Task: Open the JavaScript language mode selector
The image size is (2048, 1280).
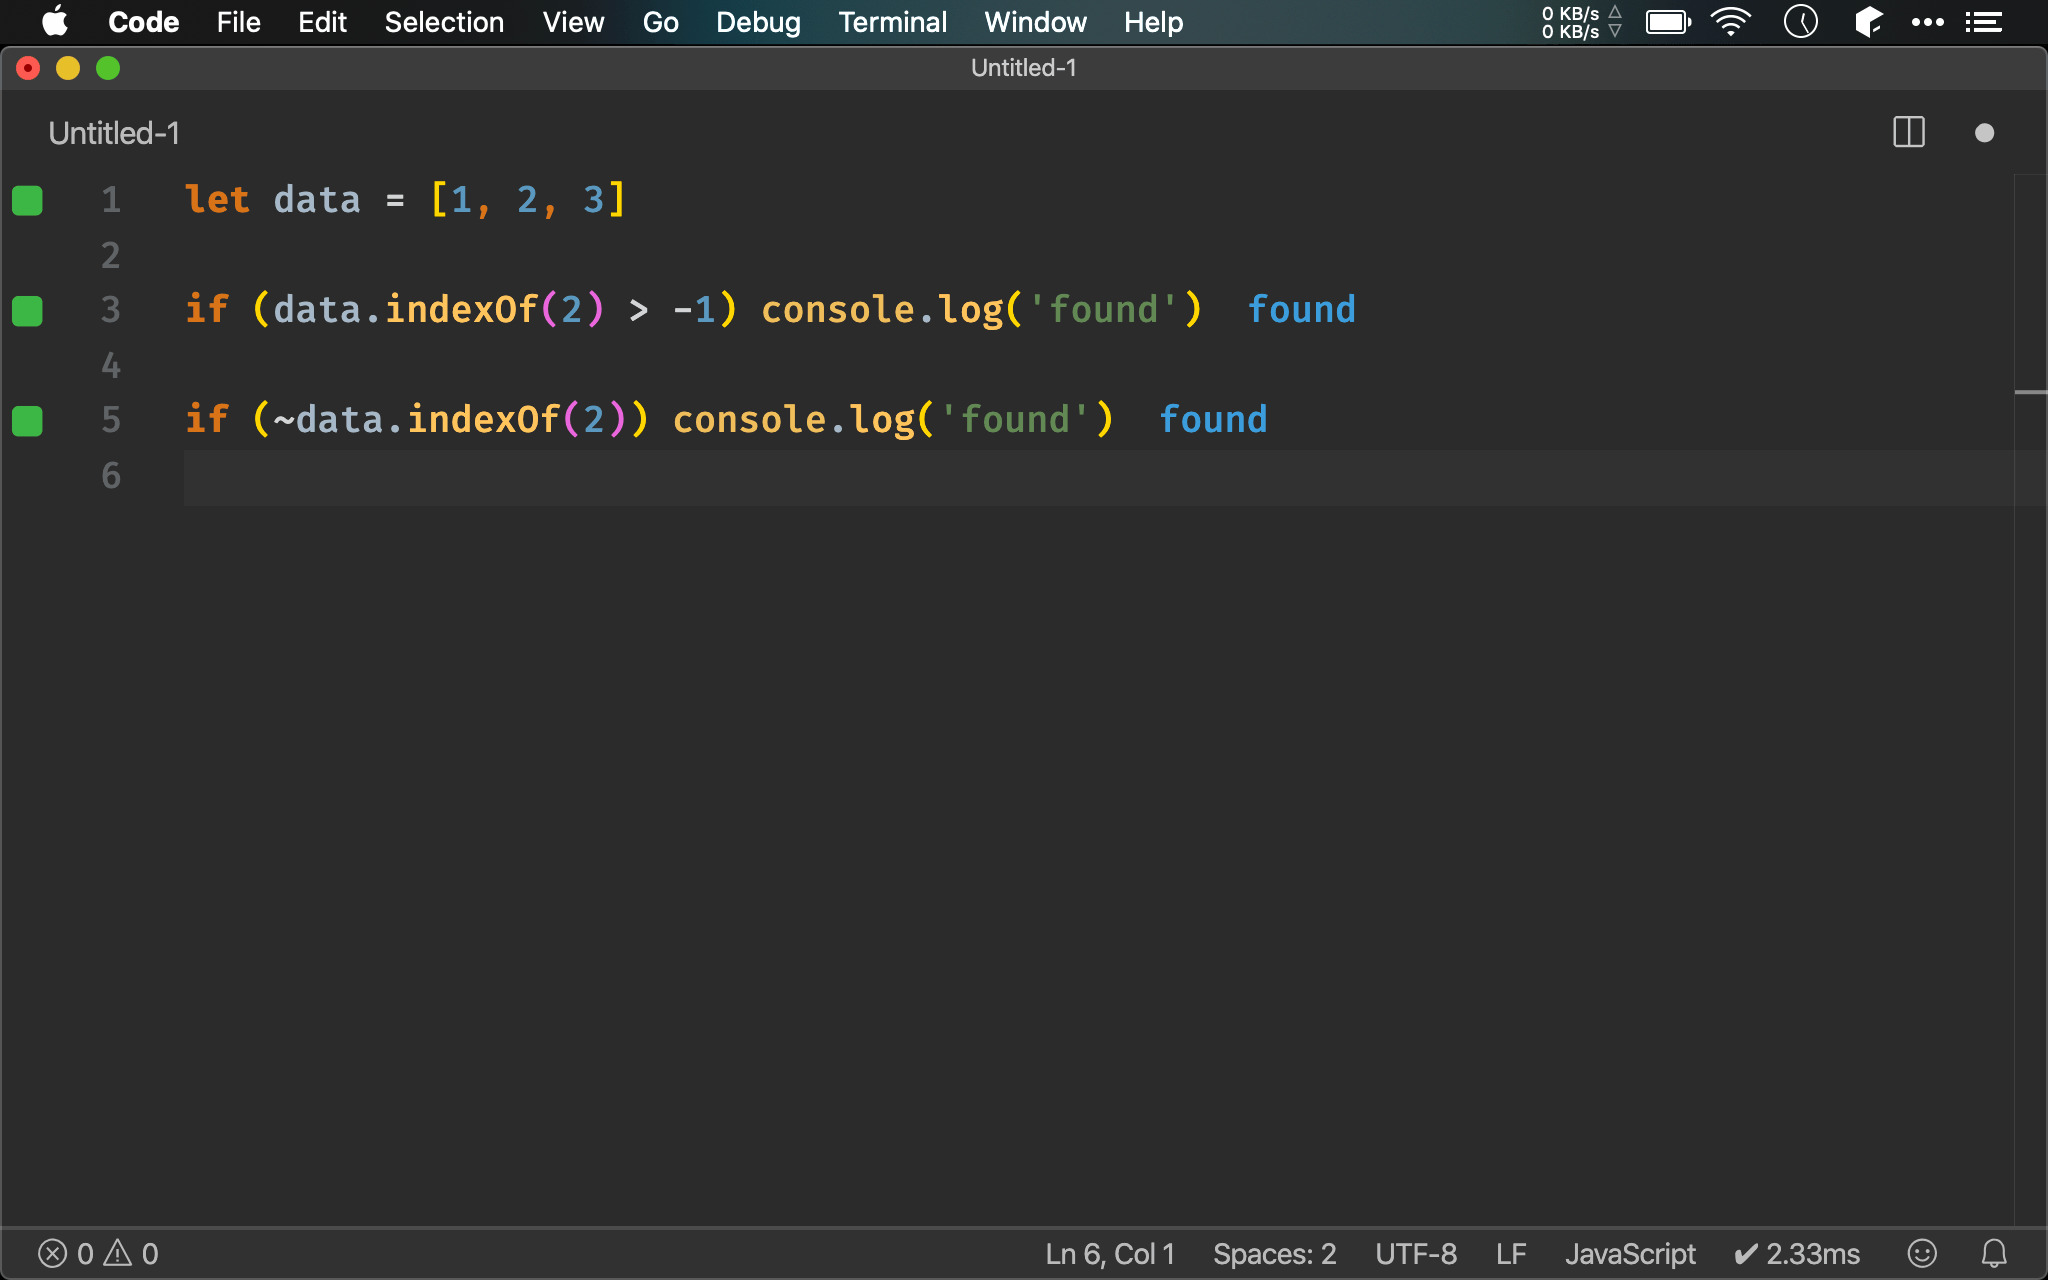Action: click(1629, 1253)
